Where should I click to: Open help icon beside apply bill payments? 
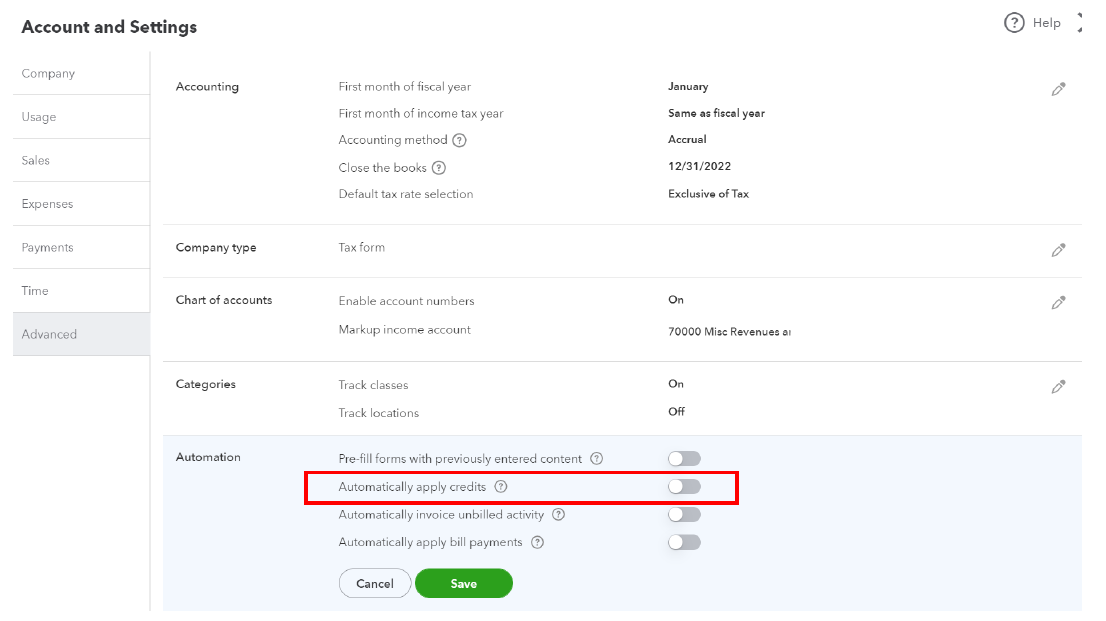pyautogui.click(x=537, y=542)
